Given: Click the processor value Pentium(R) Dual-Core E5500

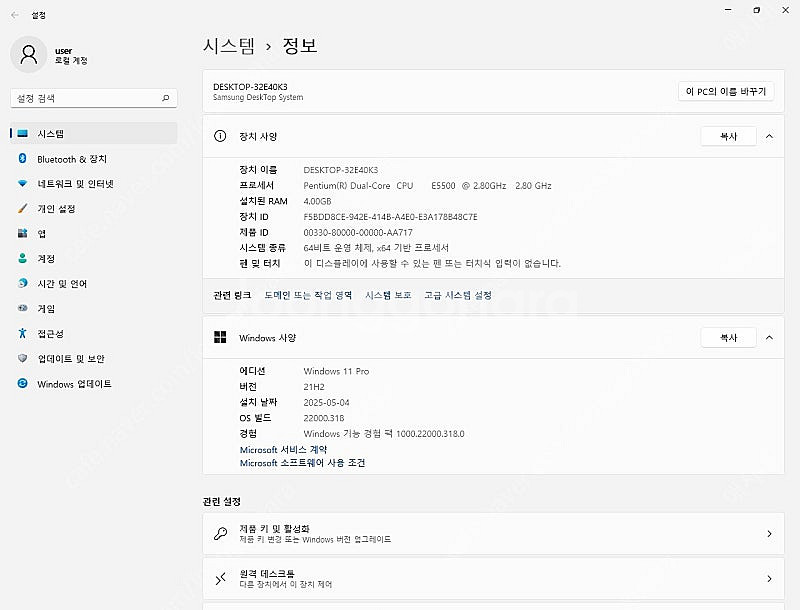Looking at the screenshot, I should coord(427,186).
